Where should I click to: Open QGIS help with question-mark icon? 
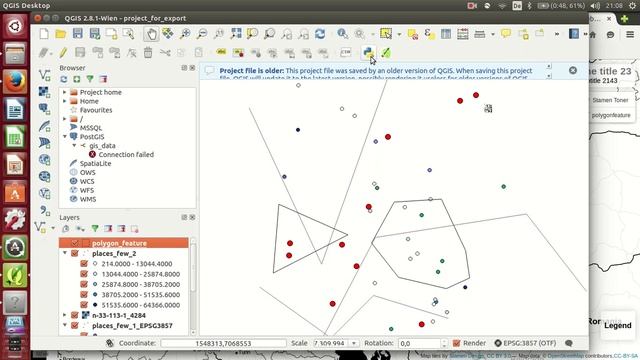click(x=574, y=33)
